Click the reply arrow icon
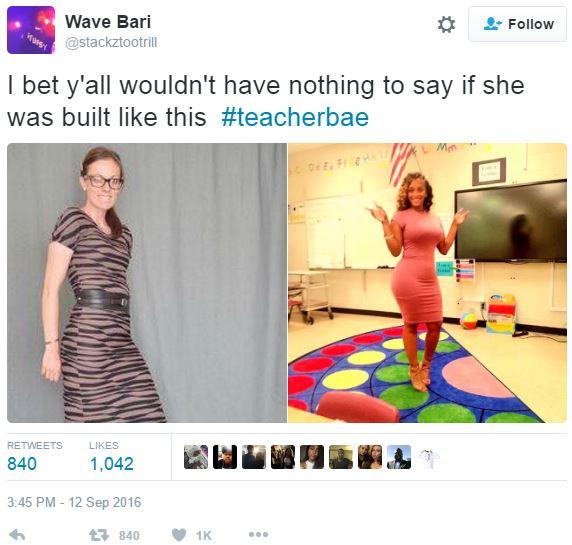This screenshot has width=572, height=545. pos(17,535)
